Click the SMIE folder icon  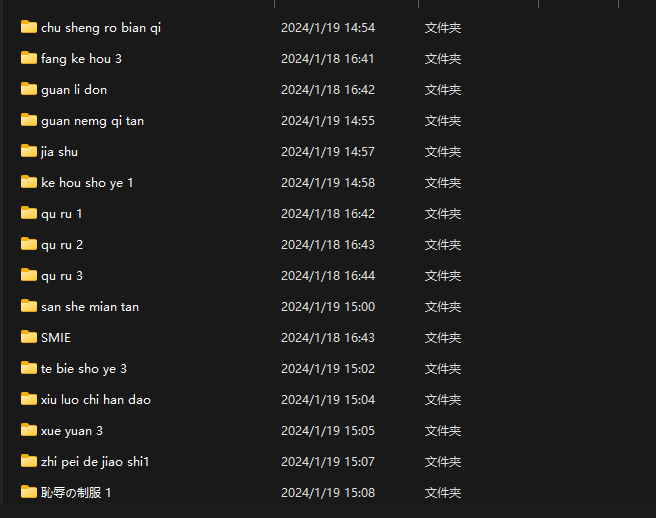point(28,337)
